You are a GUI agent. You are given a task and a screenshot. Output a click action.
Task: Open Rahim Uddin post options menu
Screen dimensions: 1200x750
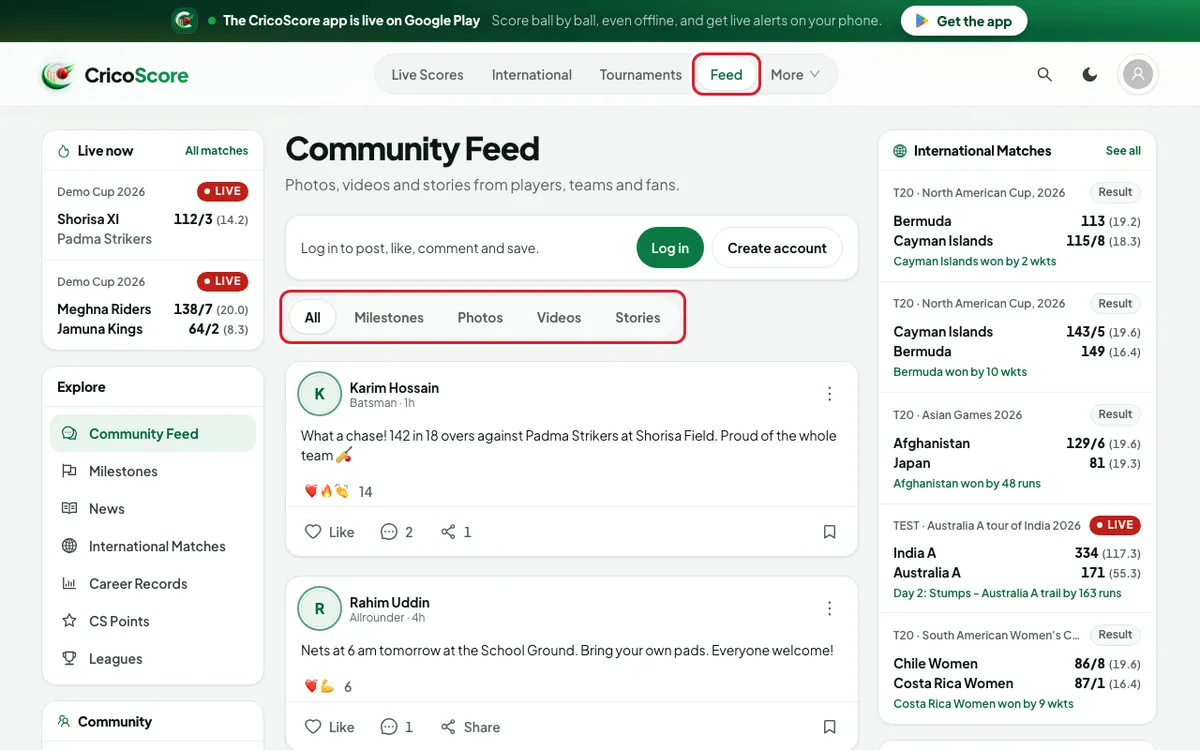829,608
